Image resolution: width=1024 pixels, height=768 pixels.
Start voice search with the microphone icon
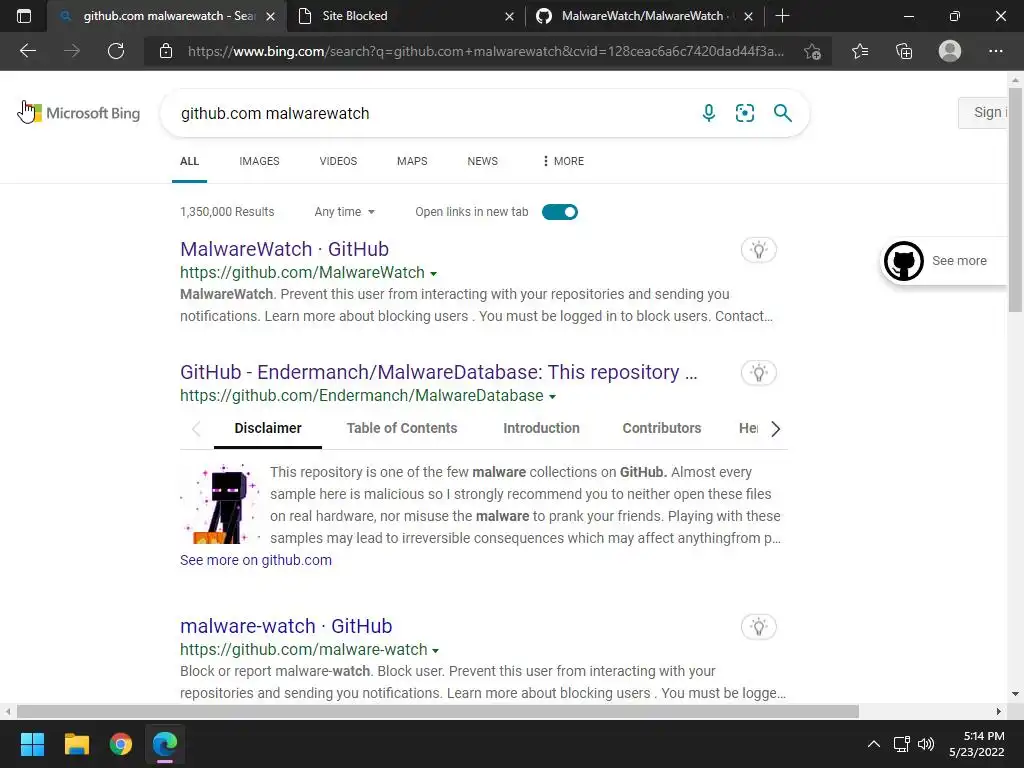(709, 113)
